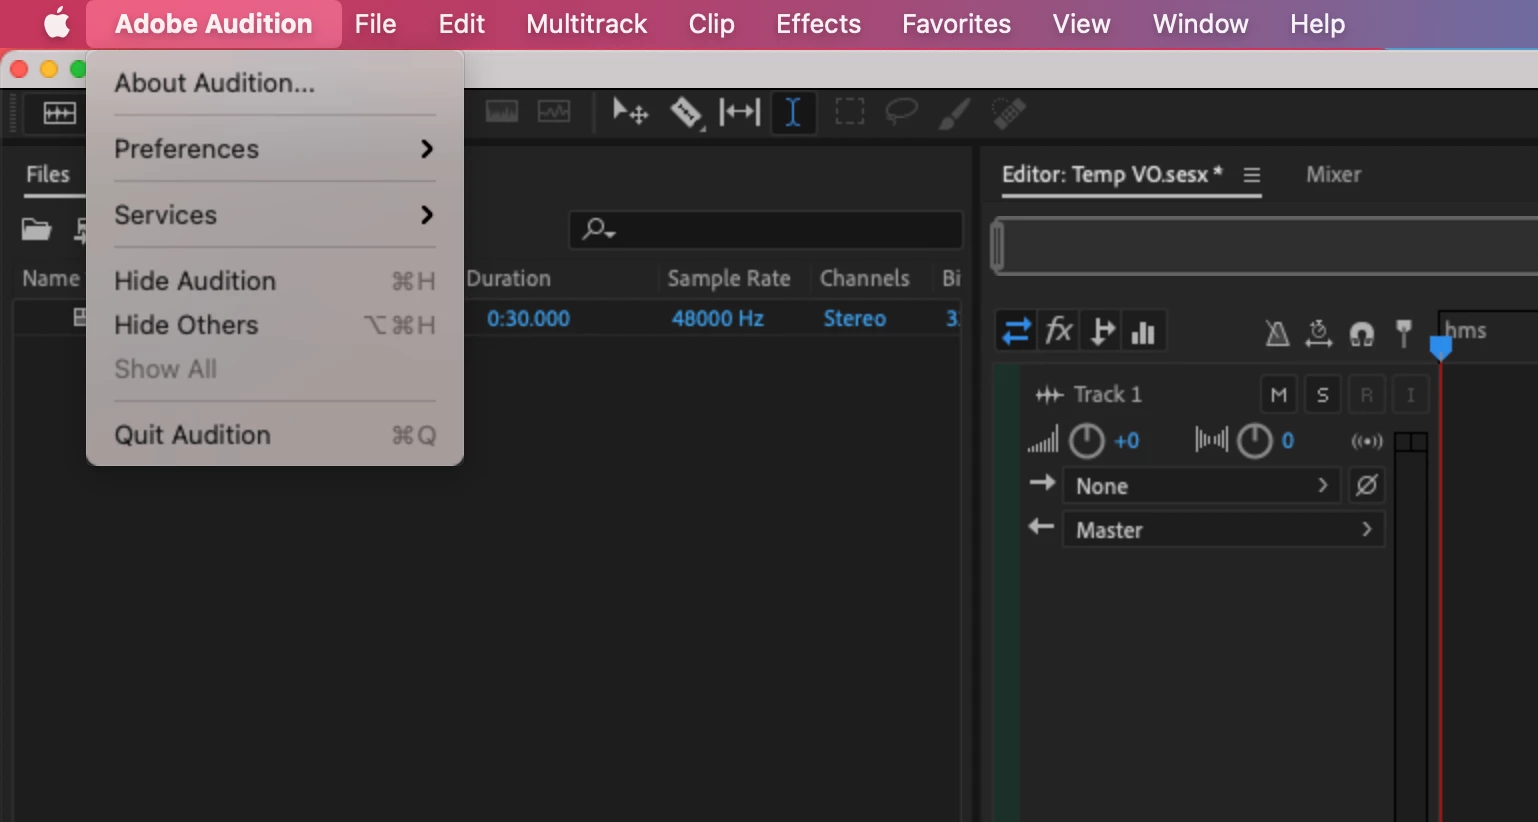This screenshot has height=822, width=1538.
Task: Open search filter dropdown in Files panel
Action: 598,230
